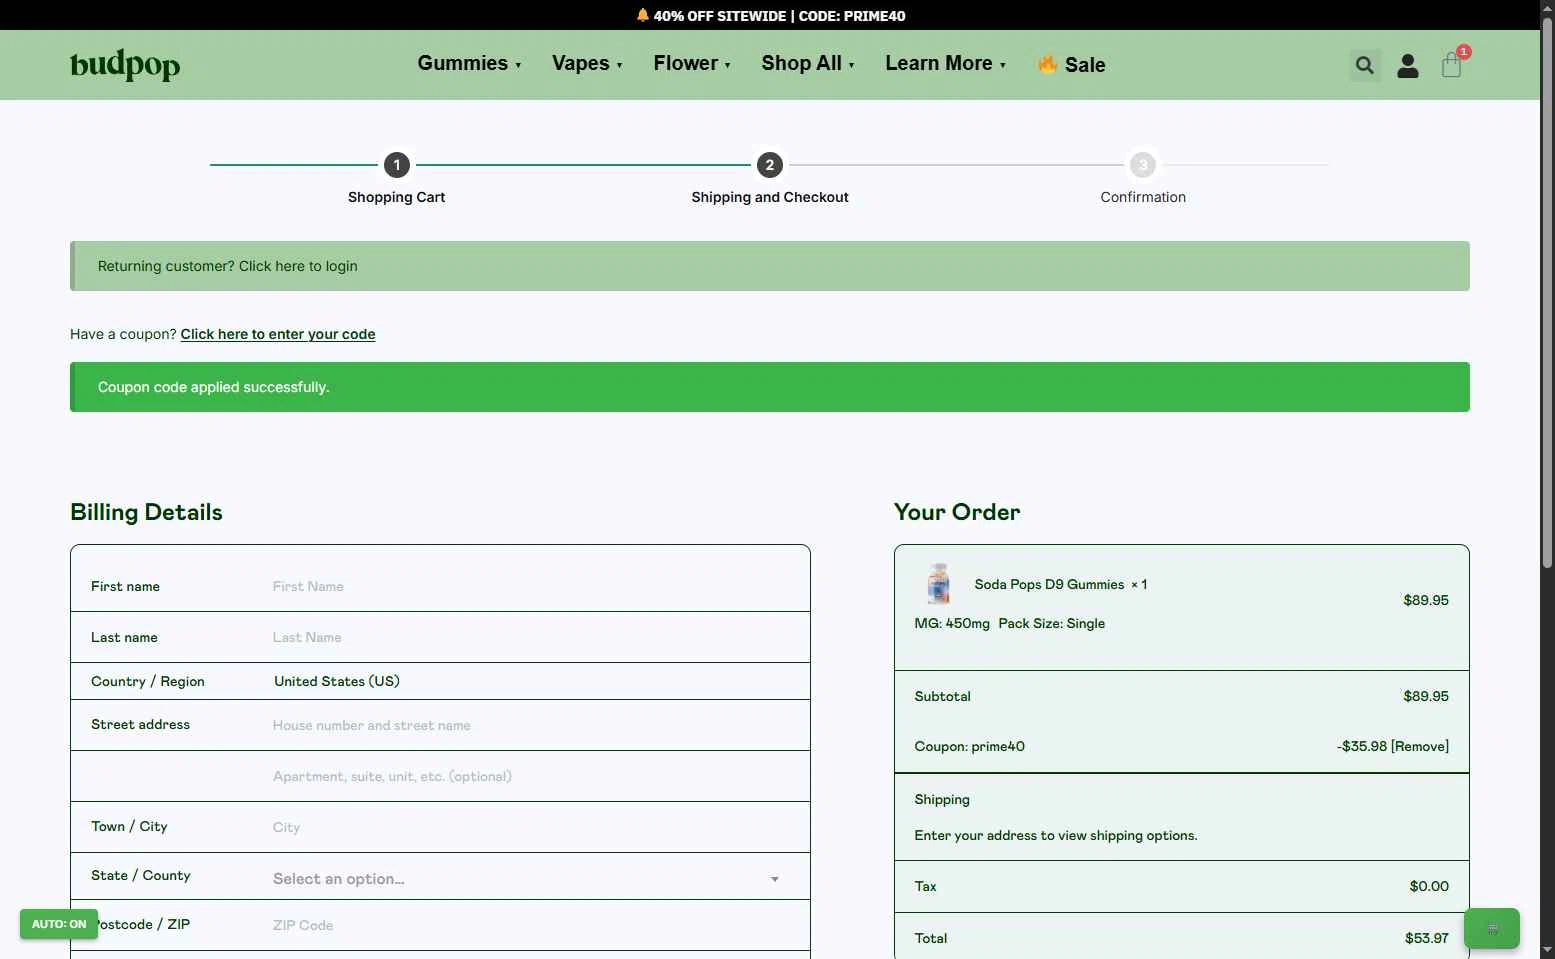This screenshot has height=959, width=1555.
Task: Open the State / County dropdown
Action: click(526, 879)
